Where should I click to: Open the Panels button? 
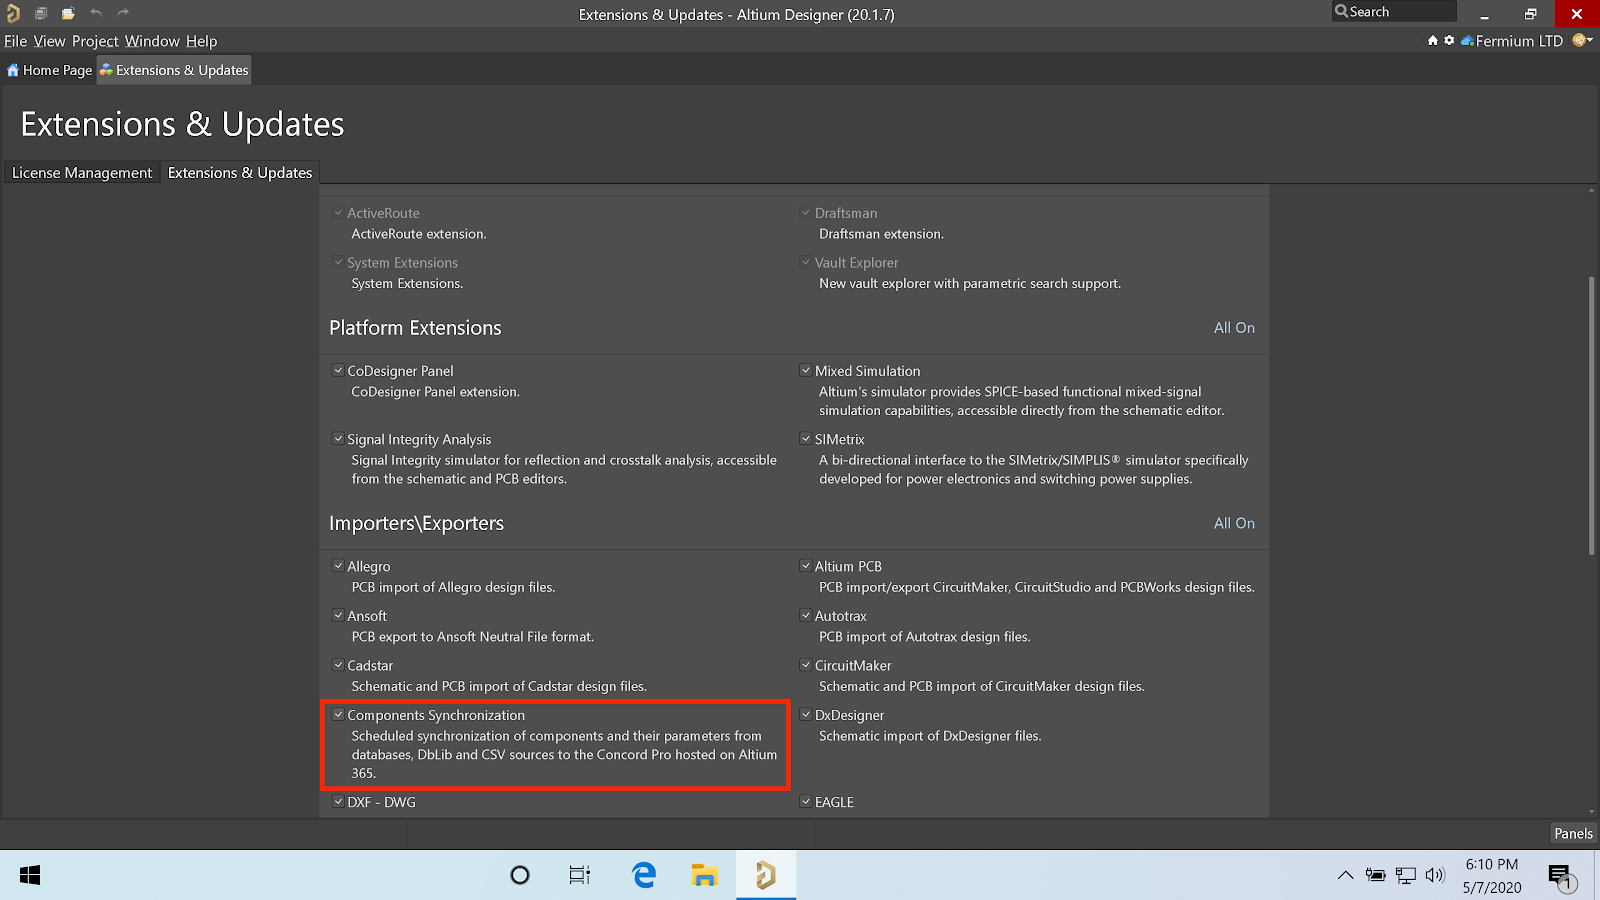tap(1573, 833)
